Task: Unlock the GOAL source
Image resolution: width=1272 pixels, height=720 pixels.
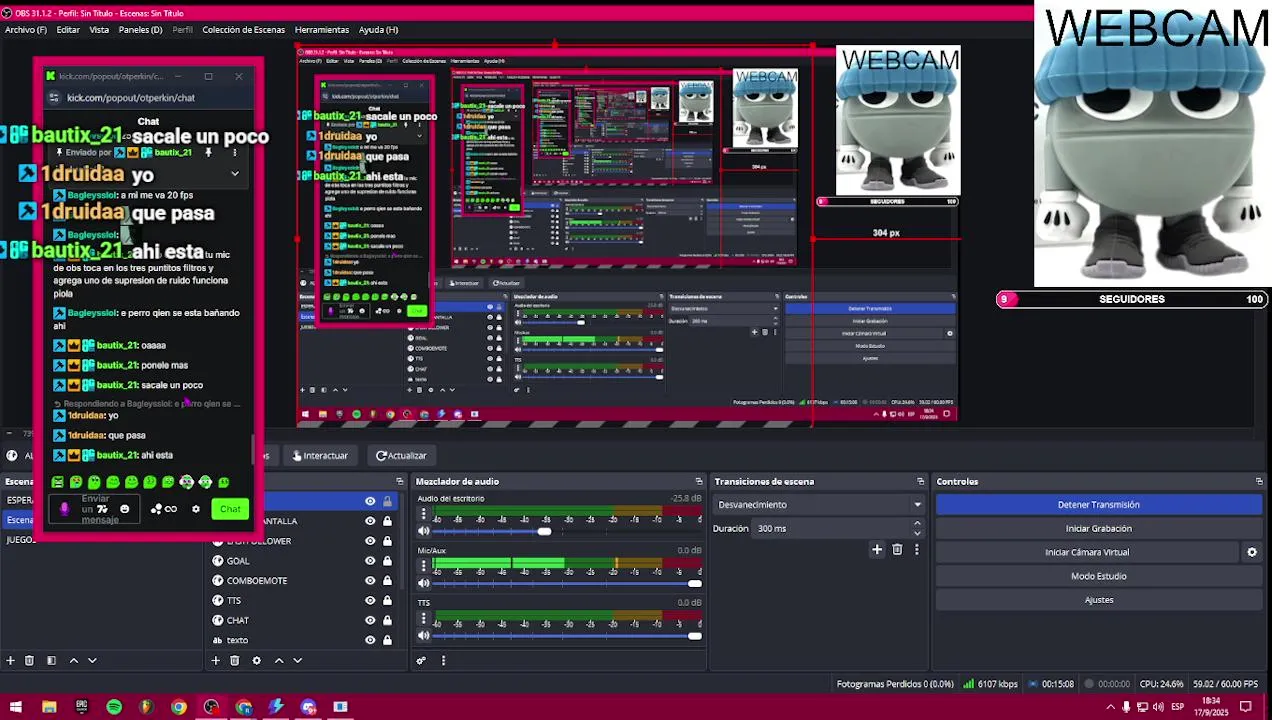Action: point(387,561)
